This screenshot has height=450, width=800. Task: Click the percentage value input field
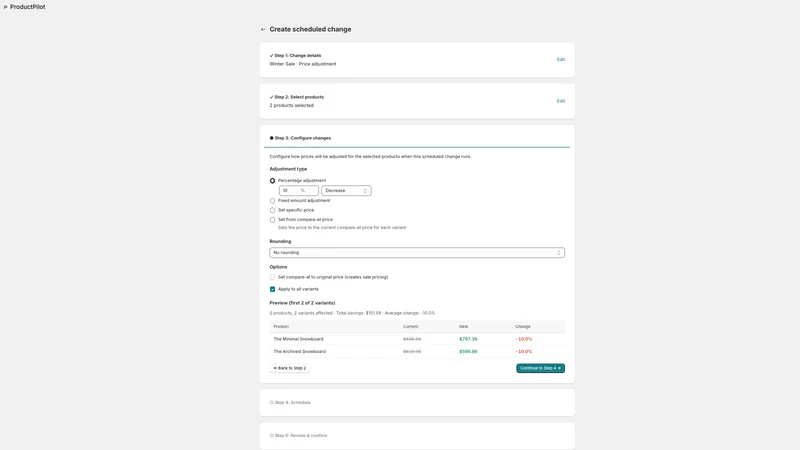pyautogui.click(x=298, y=191)
